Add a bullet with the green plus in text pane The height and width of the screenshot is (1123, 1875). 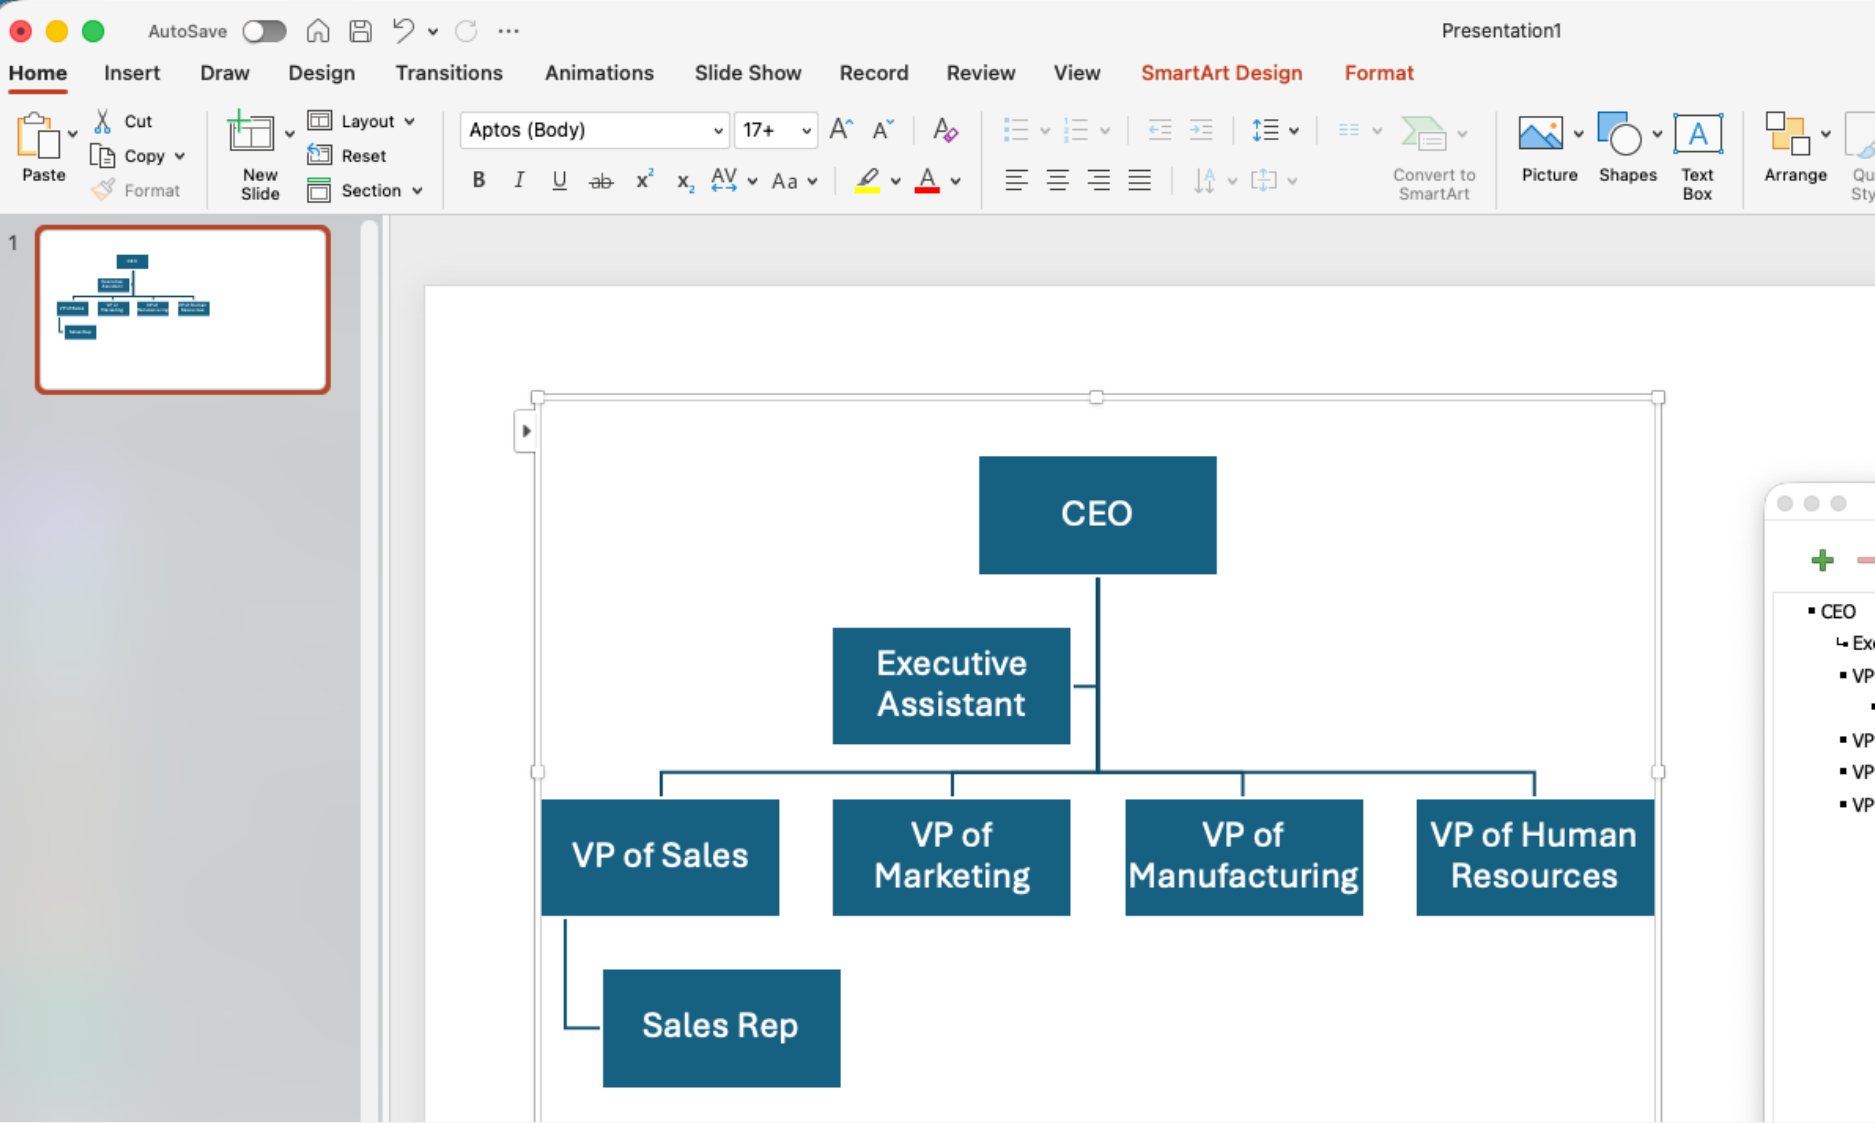[1822, 560]
